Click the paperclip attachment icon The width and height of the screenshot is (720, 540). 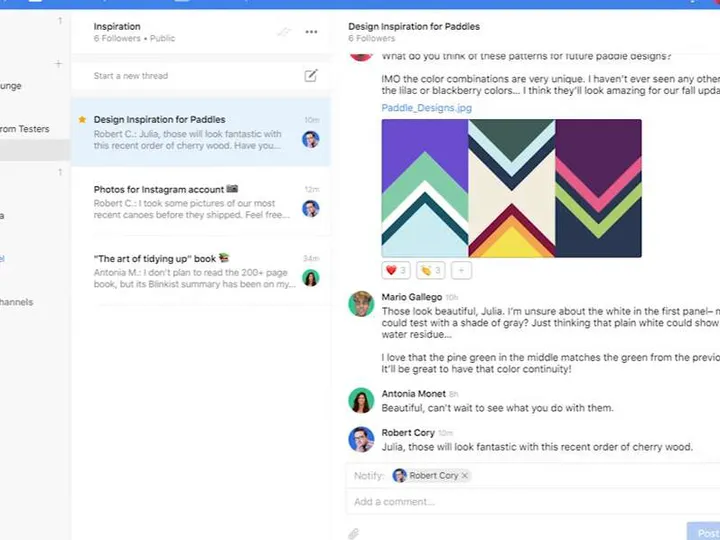click(x=353, y=534)
